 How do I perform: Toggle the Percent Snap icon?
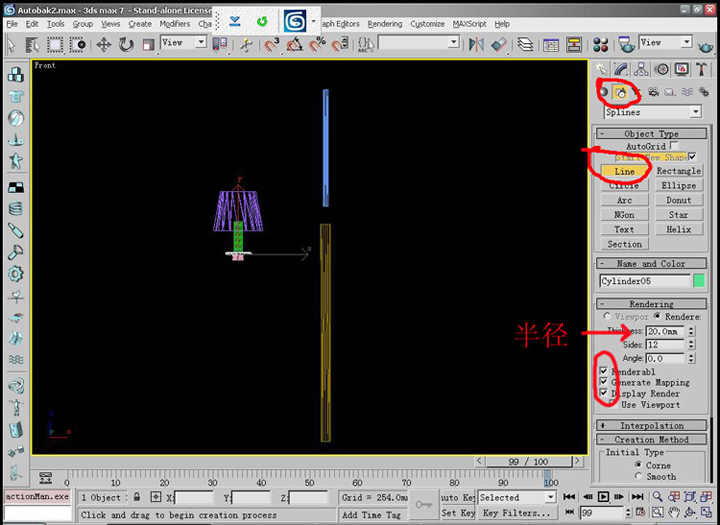coord(317,45)
